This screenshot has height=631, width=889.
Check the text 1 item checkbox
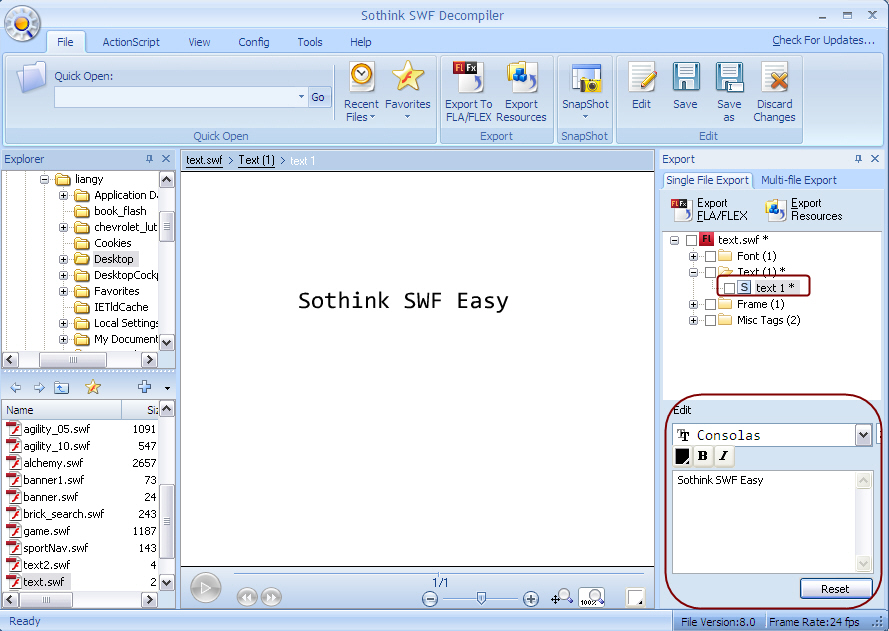(730, 289)
